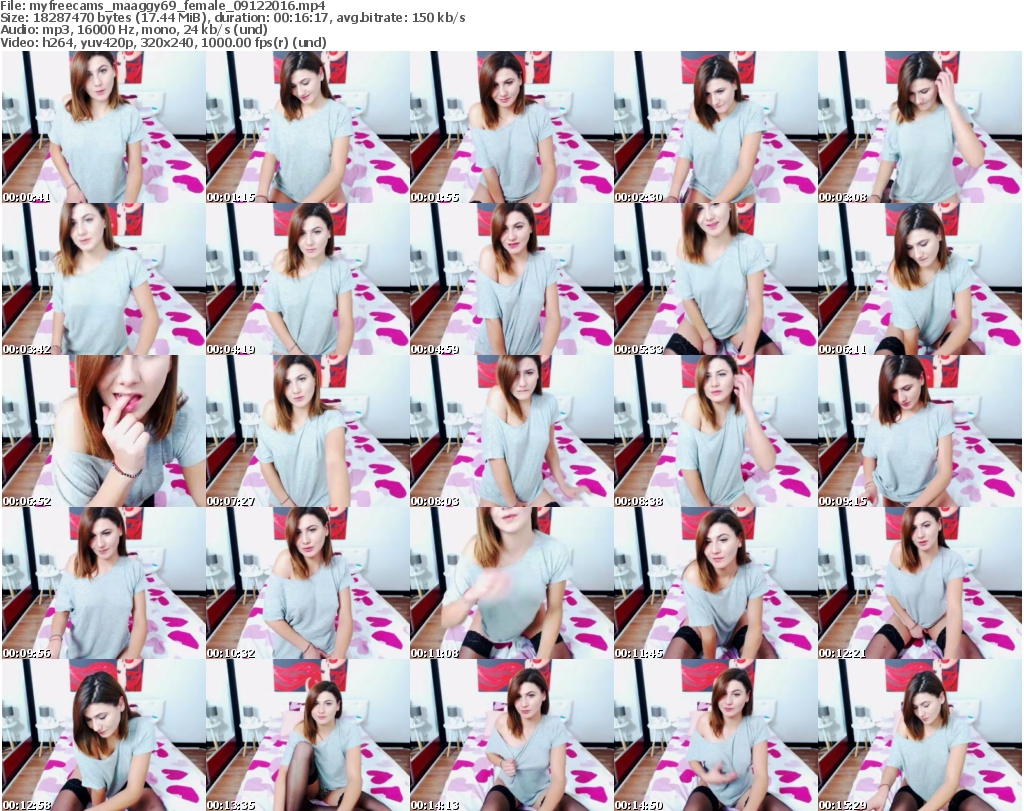
Task: Select the thumbnail at 00:03:42
Action: [x=103, y=279]
